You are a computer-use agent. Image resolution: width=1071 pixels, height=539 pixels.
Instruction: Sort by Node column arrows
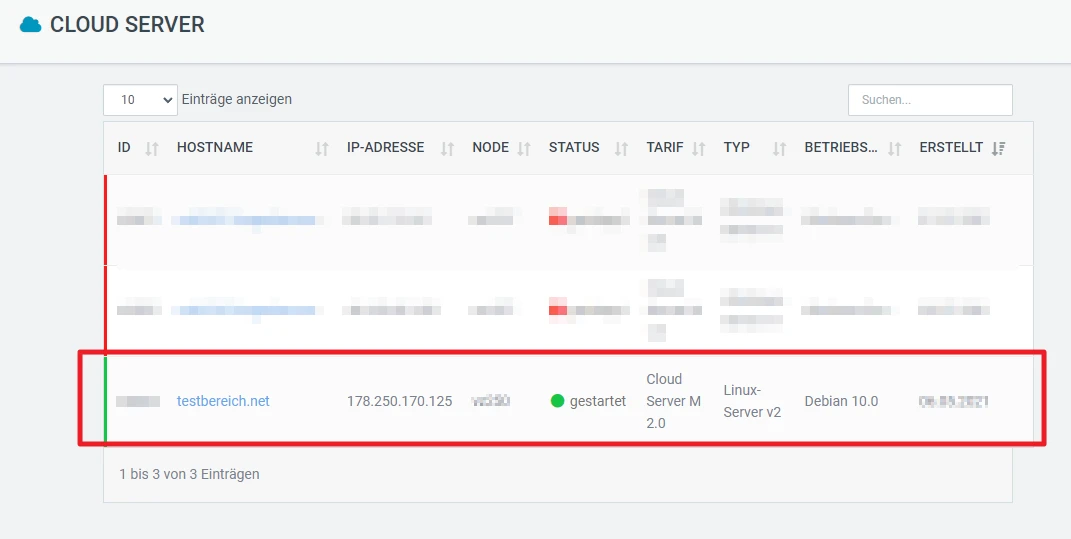tap(524, 148)
